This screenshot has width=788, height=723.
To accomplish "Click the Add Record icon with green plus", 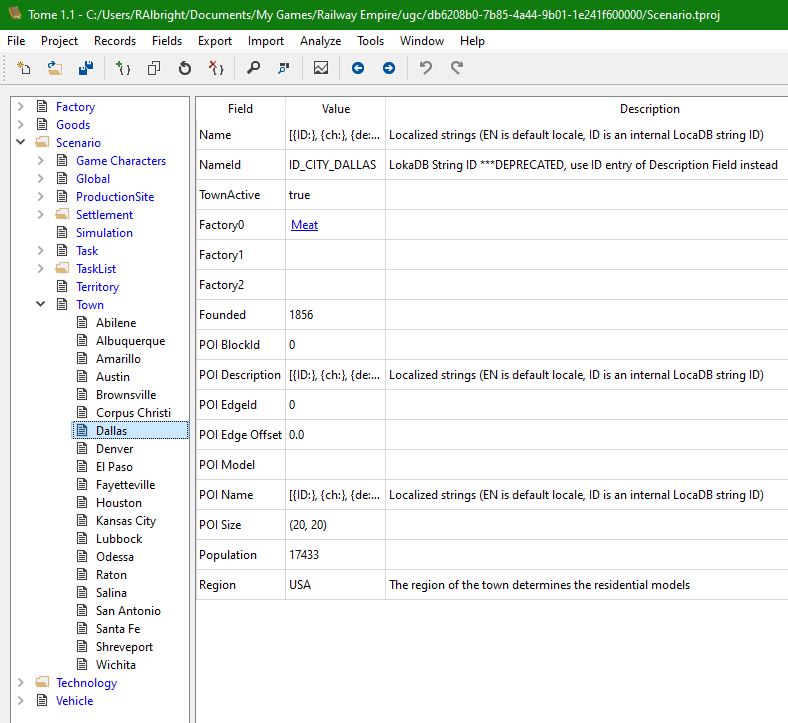I will [x=123, y=68].
